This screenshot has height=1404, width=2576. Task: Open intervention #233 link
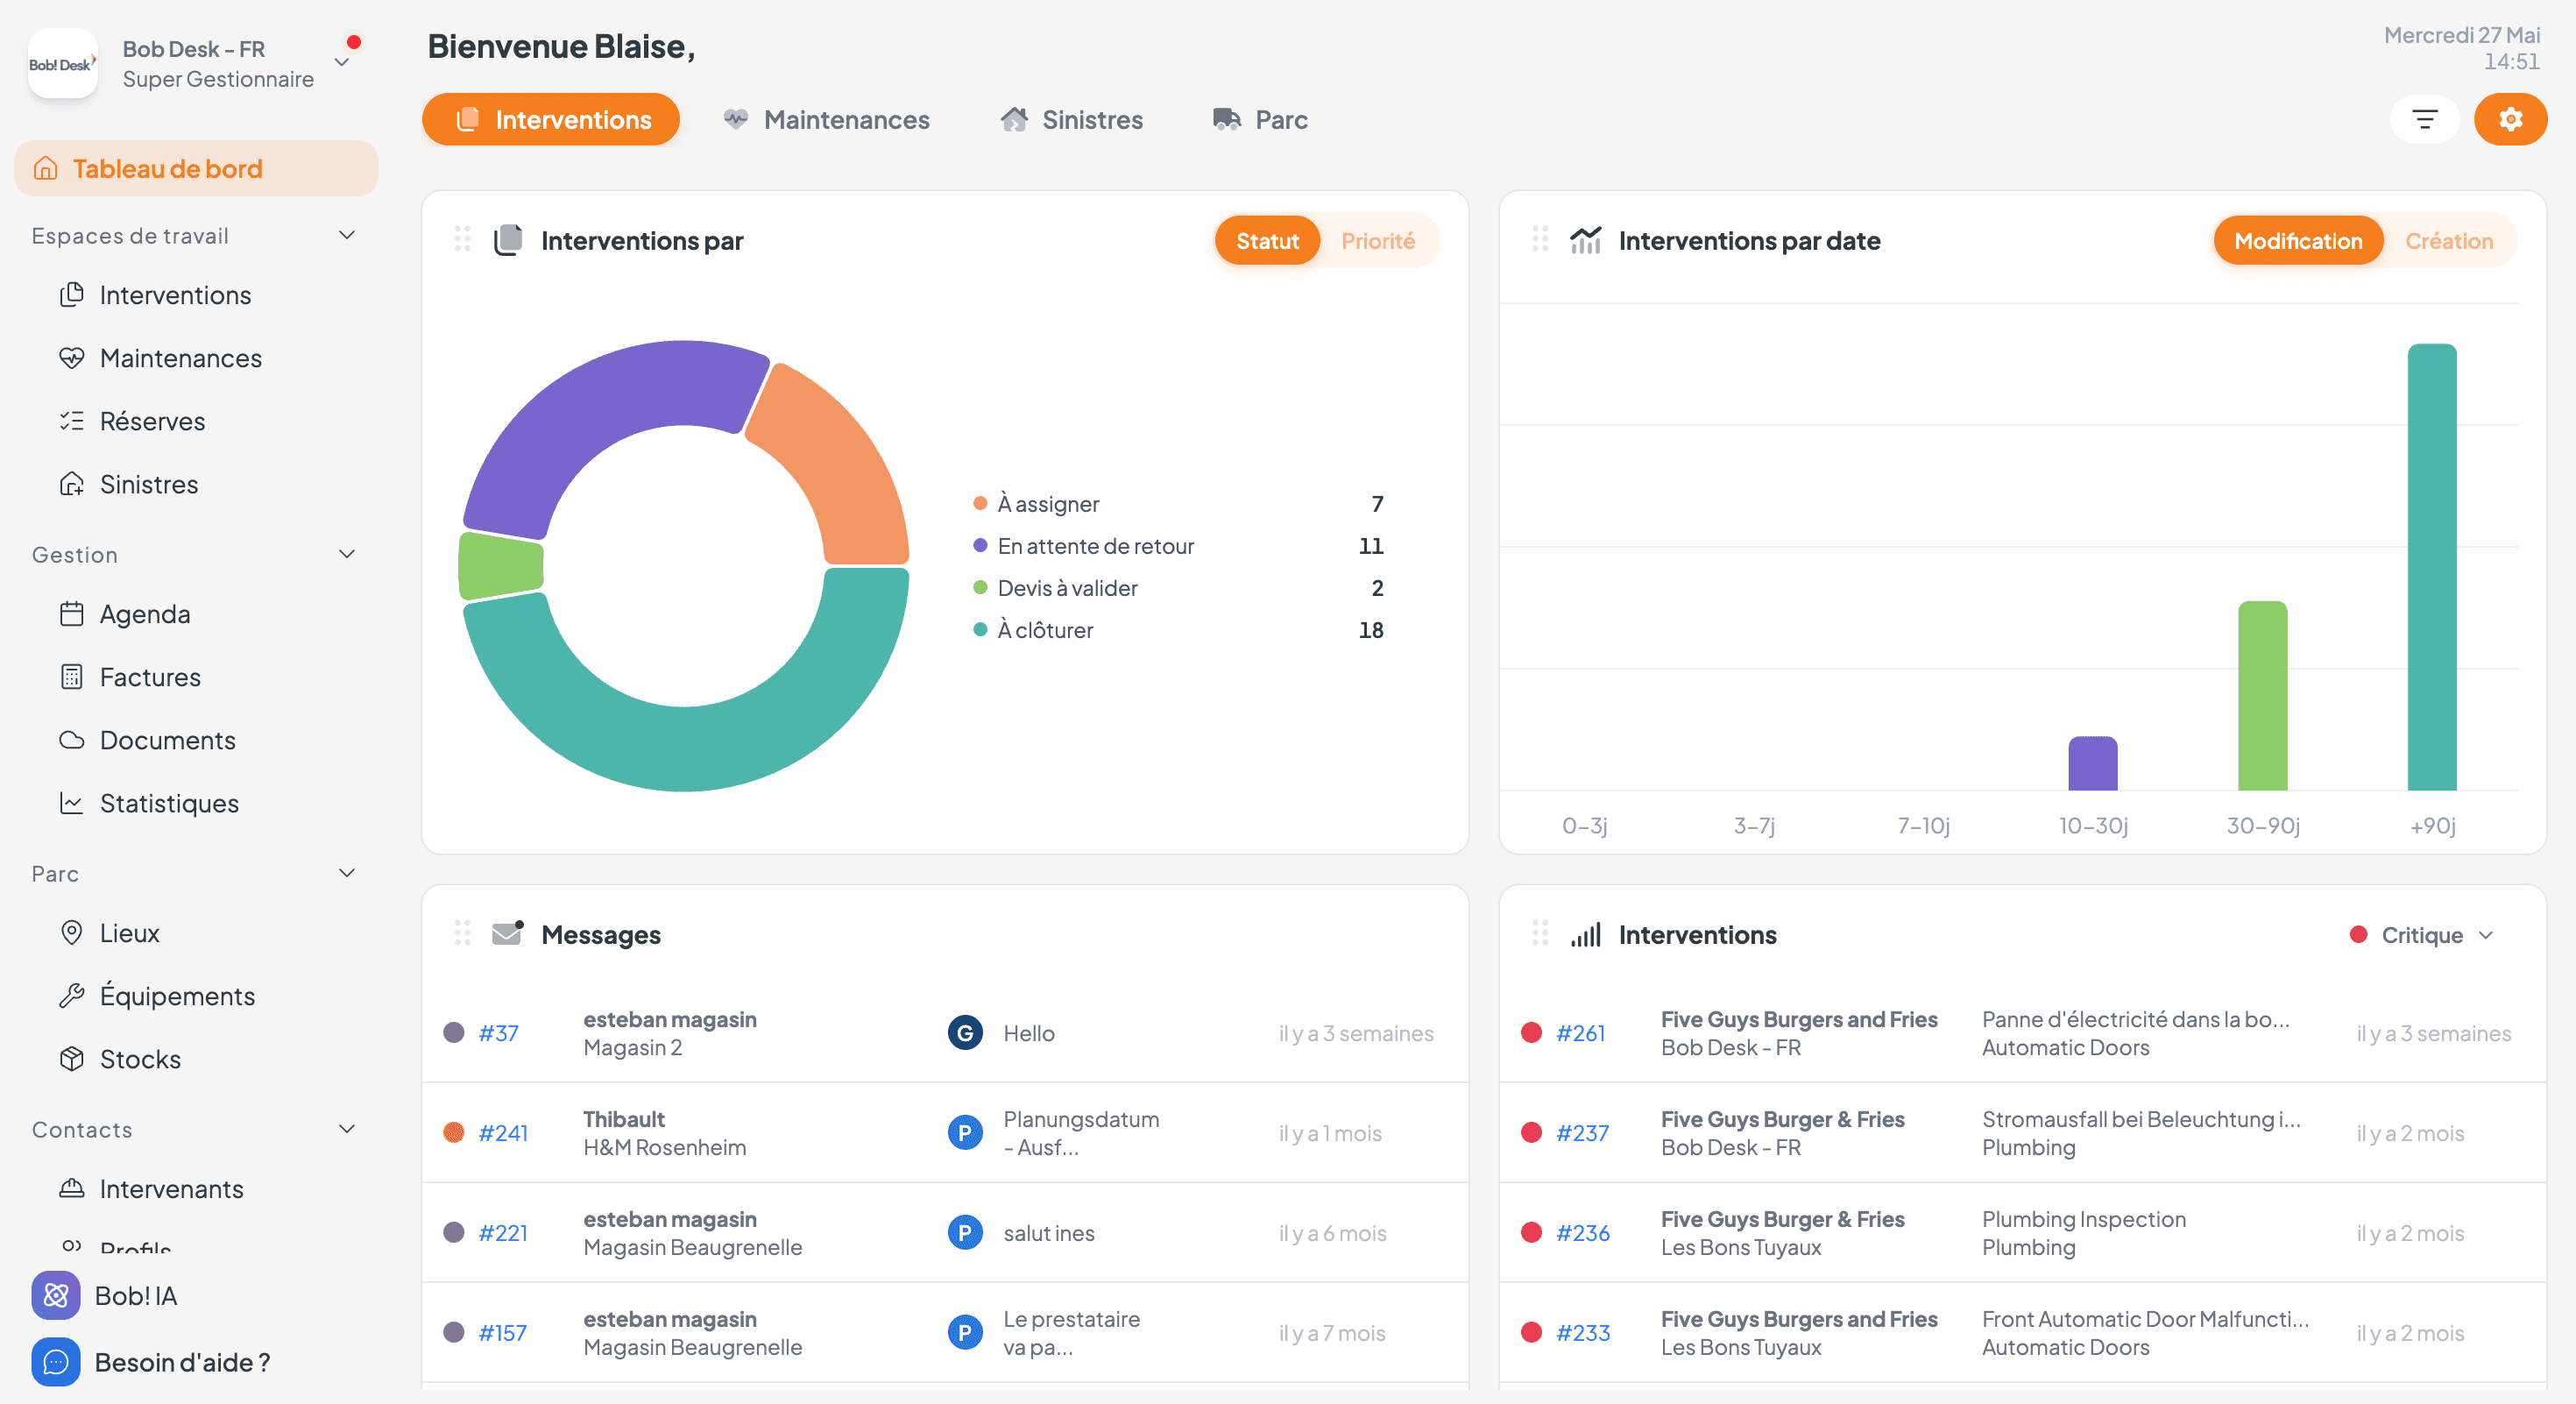[x=1583, y=1333]
